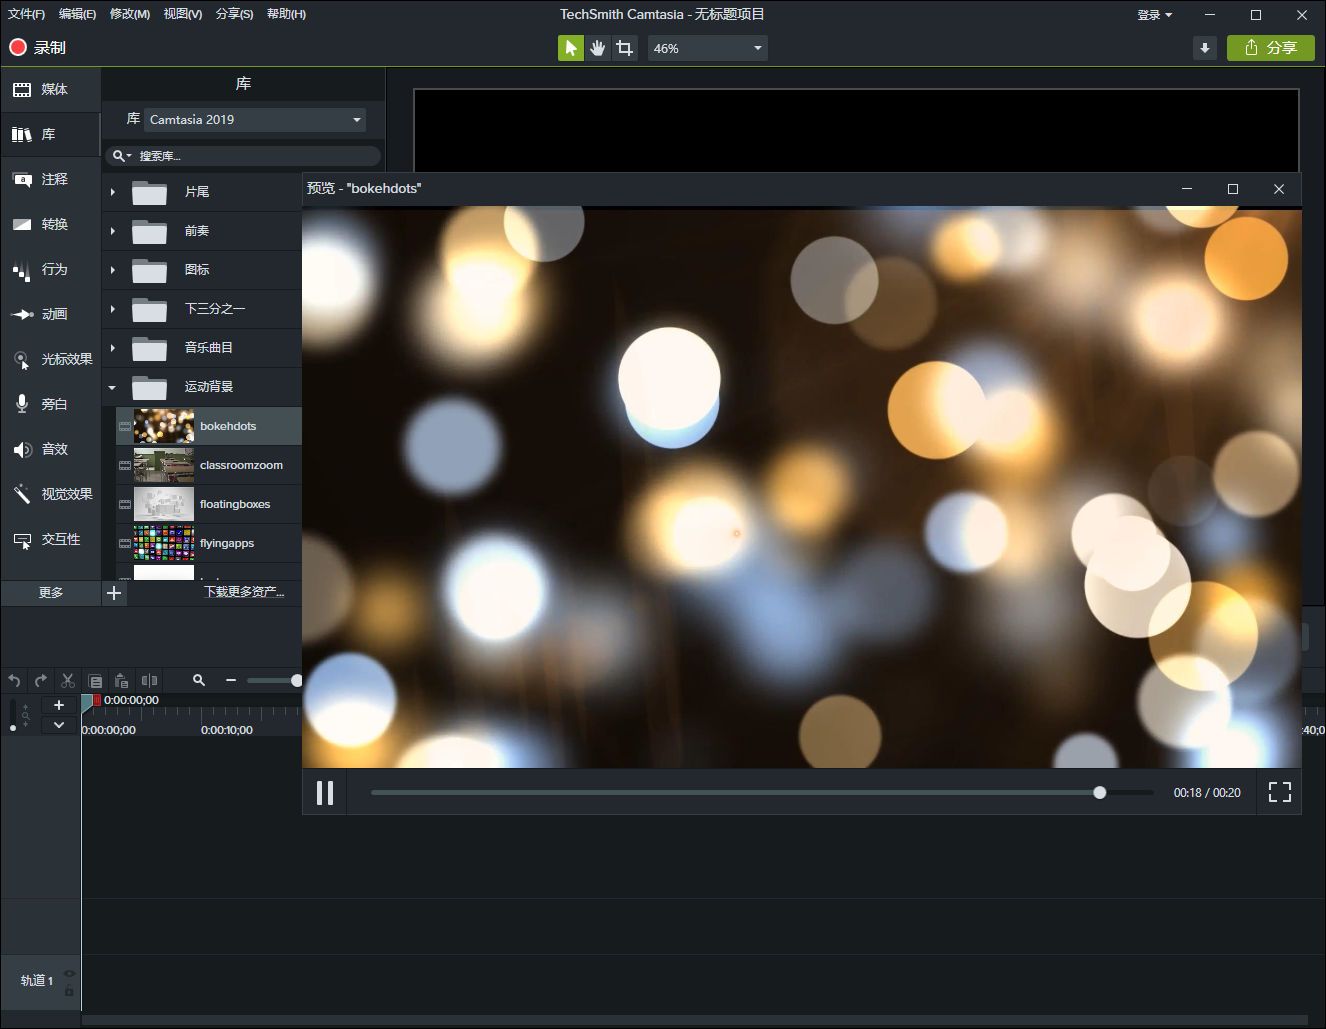
Task: Expand the 音乐曲目 folder
Action: click(112, 348)
